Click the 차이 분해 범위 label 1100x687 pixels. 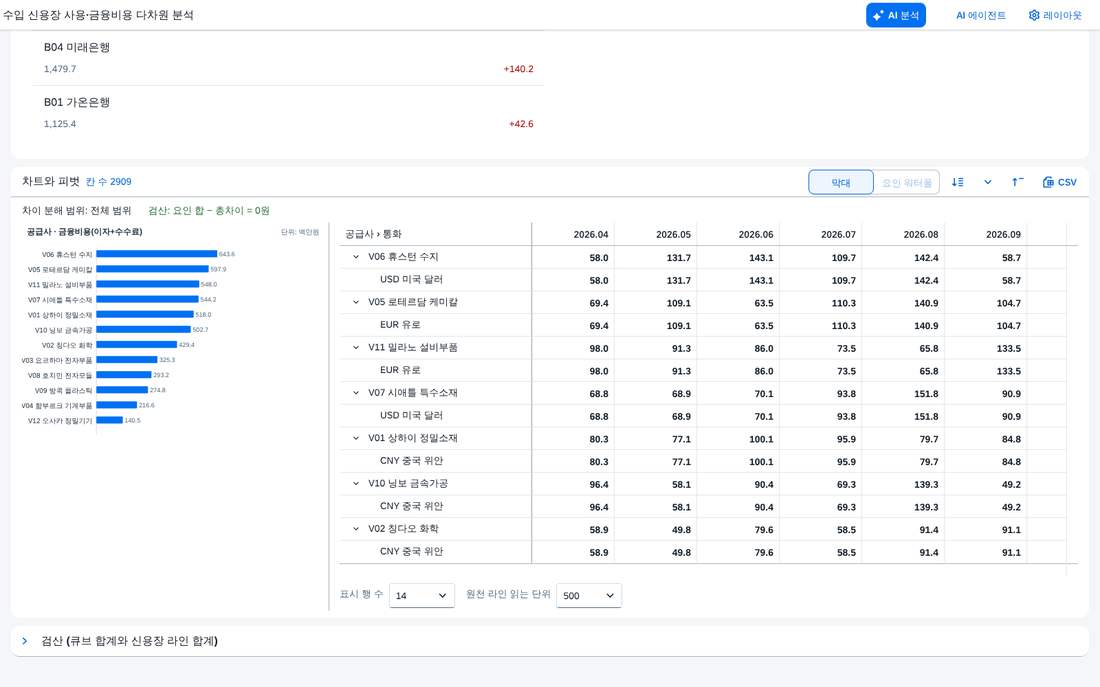point(76,211)
